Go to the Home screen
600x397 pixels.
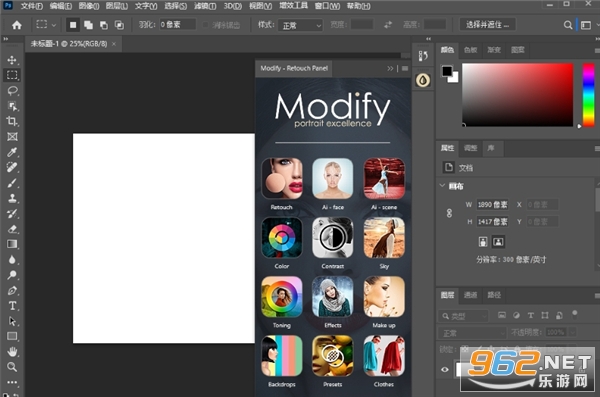pos(16,25)
